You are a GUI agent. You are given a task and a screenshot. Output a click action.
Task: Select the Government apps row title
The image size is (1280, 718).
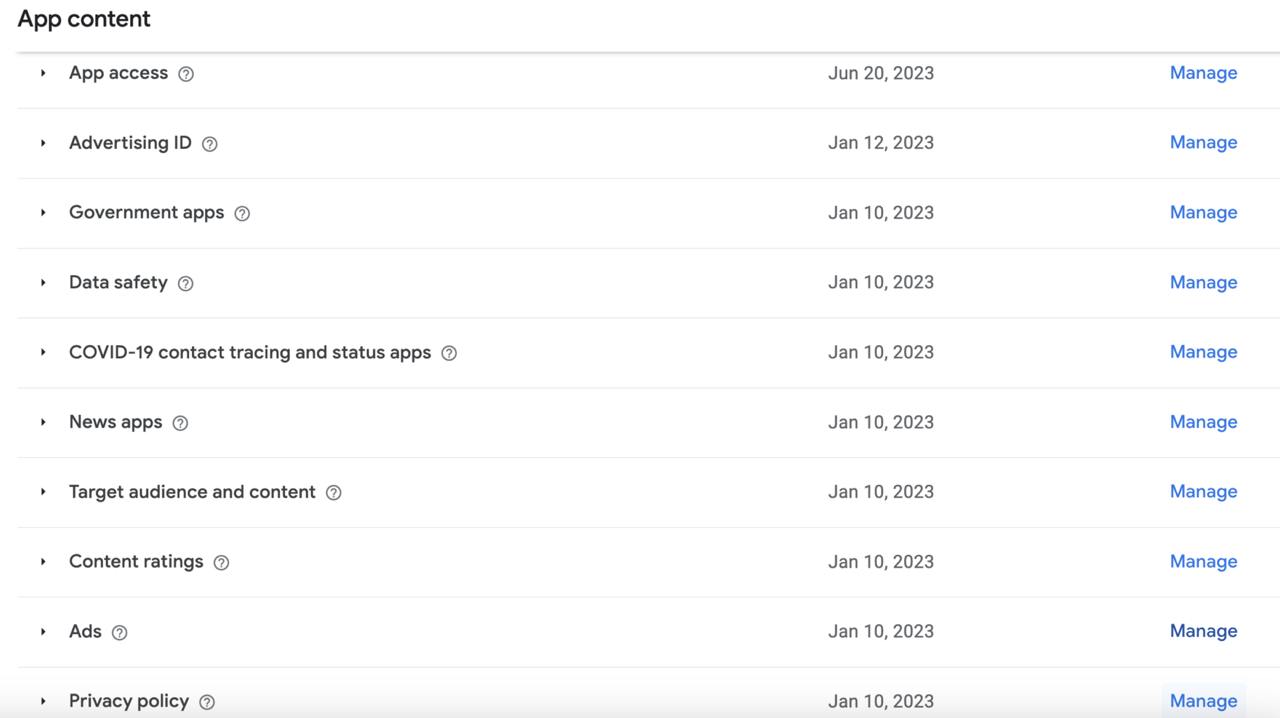point(146,213)
